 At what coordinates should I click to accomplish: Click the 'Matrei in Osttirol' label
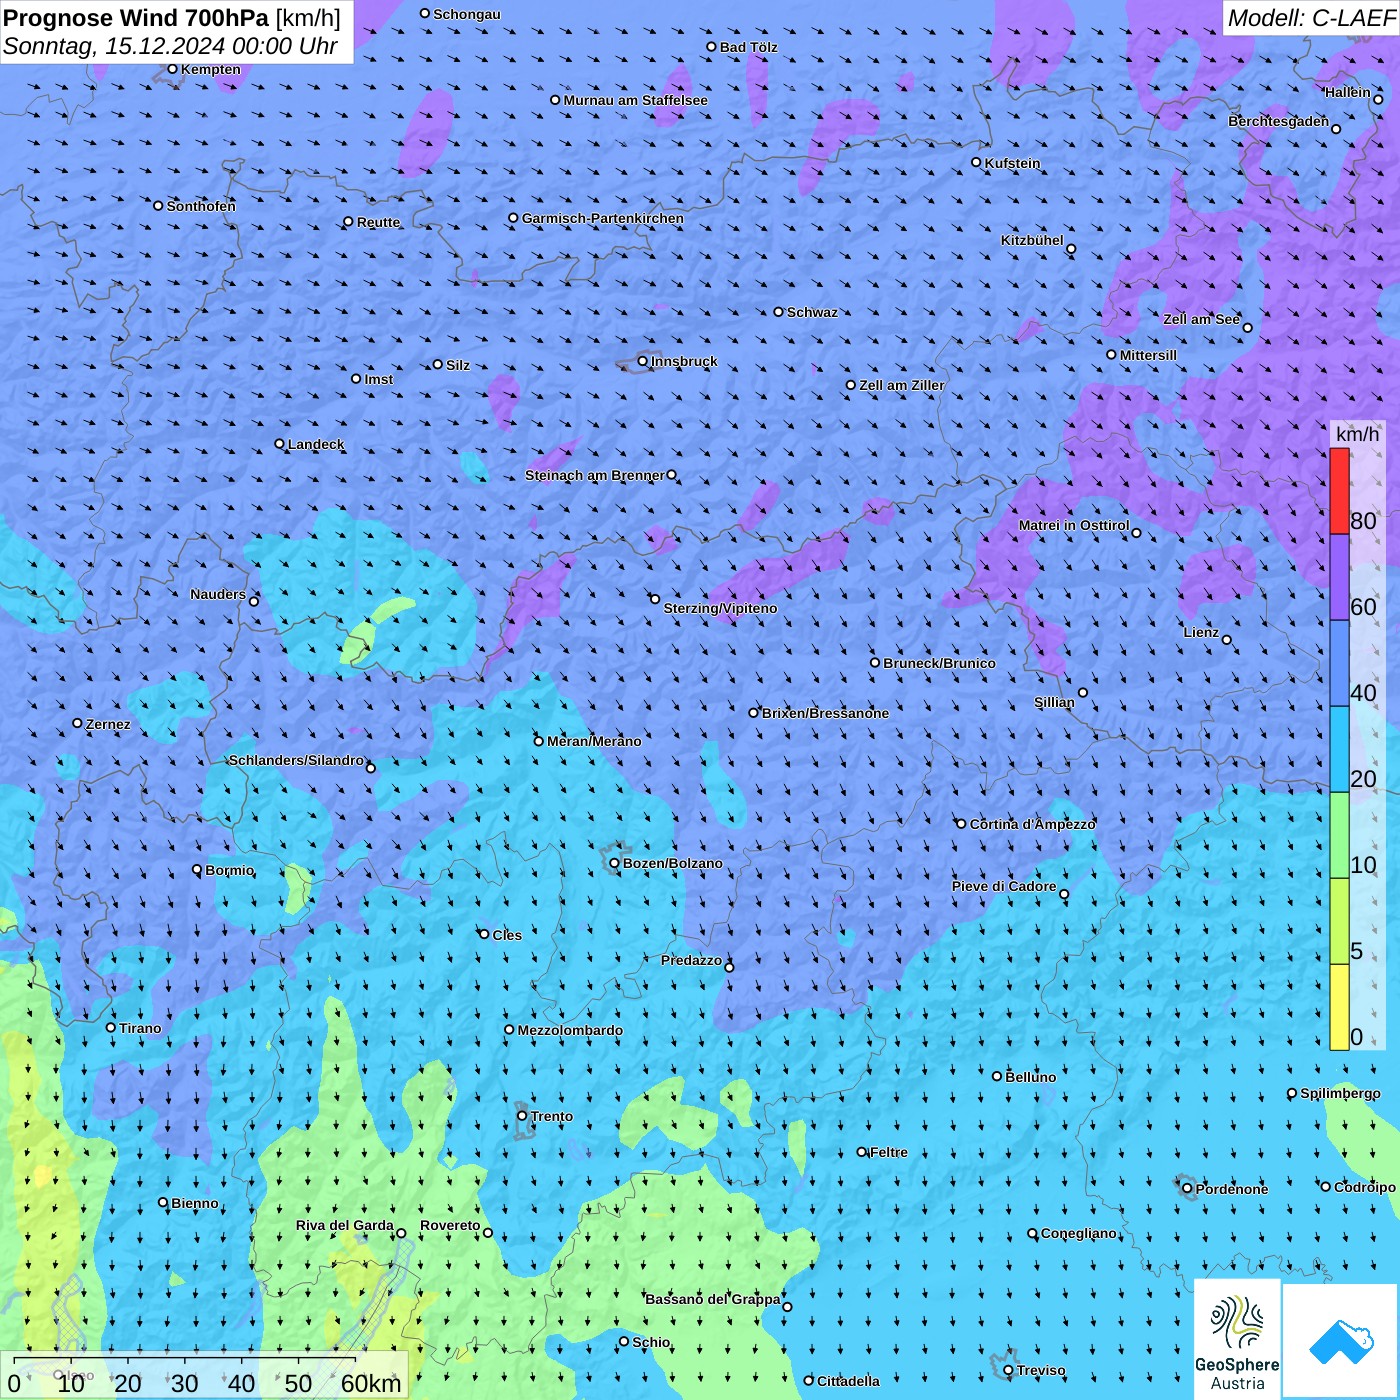(x=1074, y=525)
